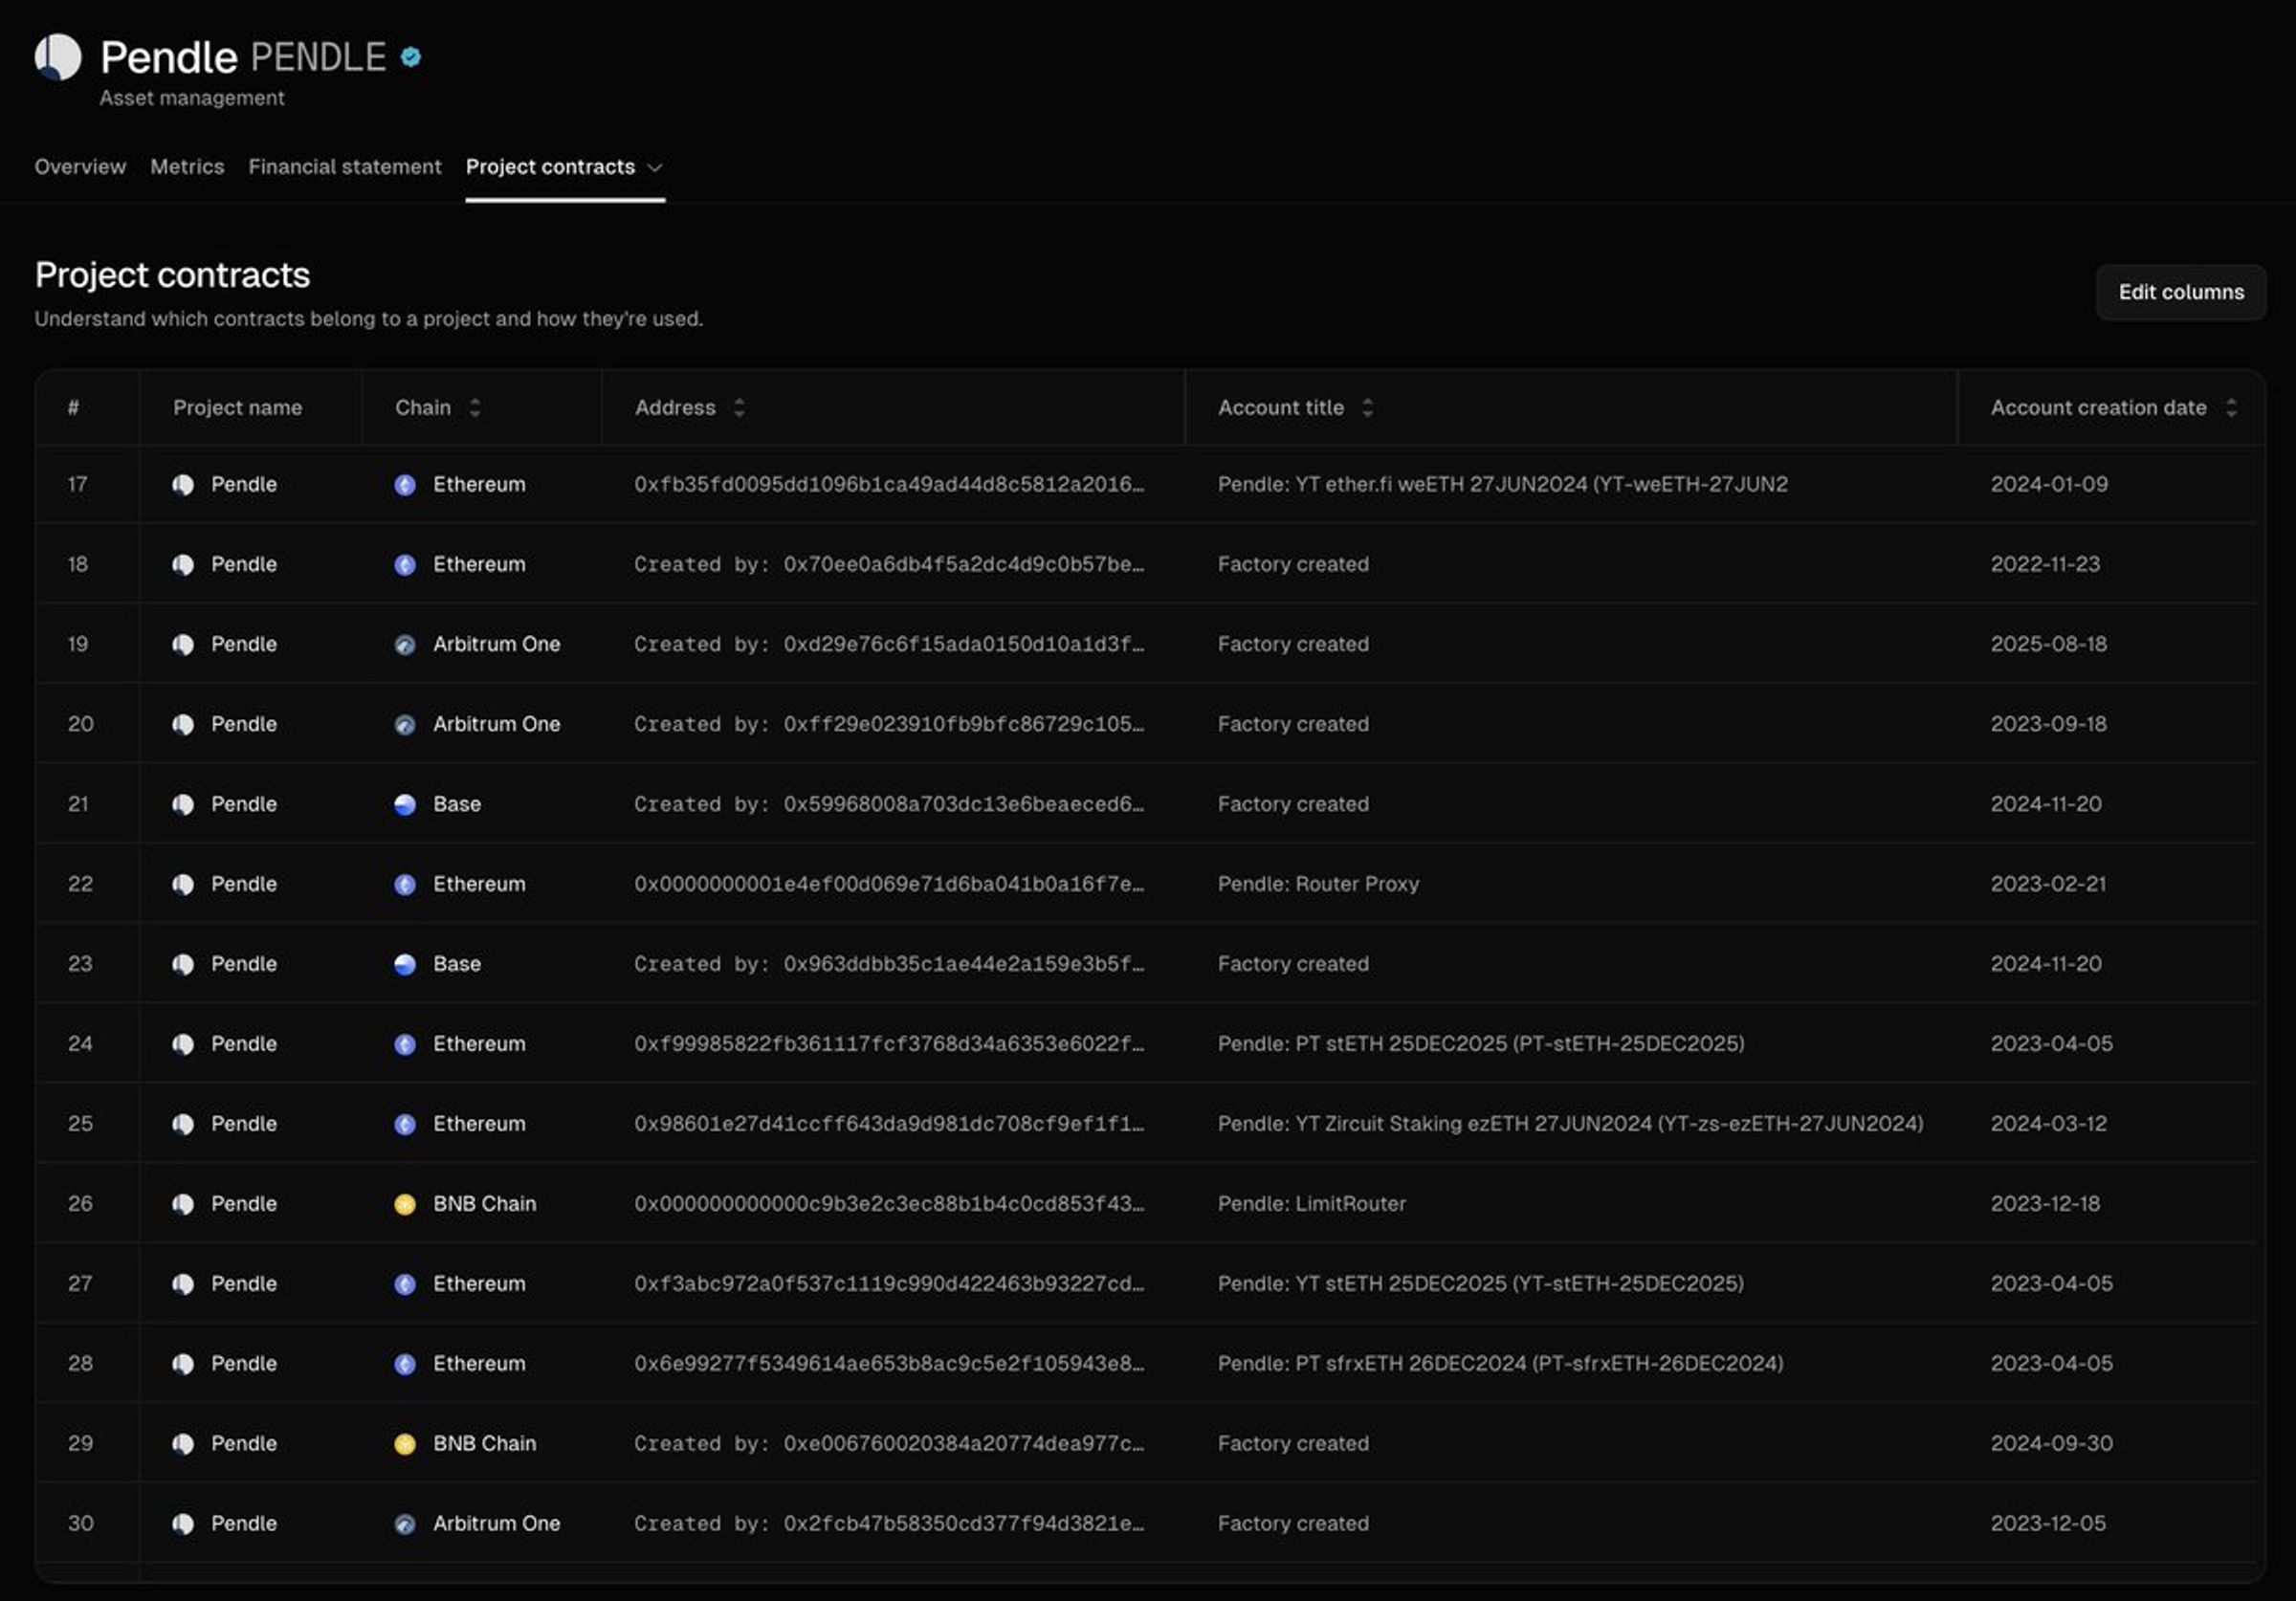Switch to the Metrics tab
The image size is (2296, 1601).
point(187,167)
